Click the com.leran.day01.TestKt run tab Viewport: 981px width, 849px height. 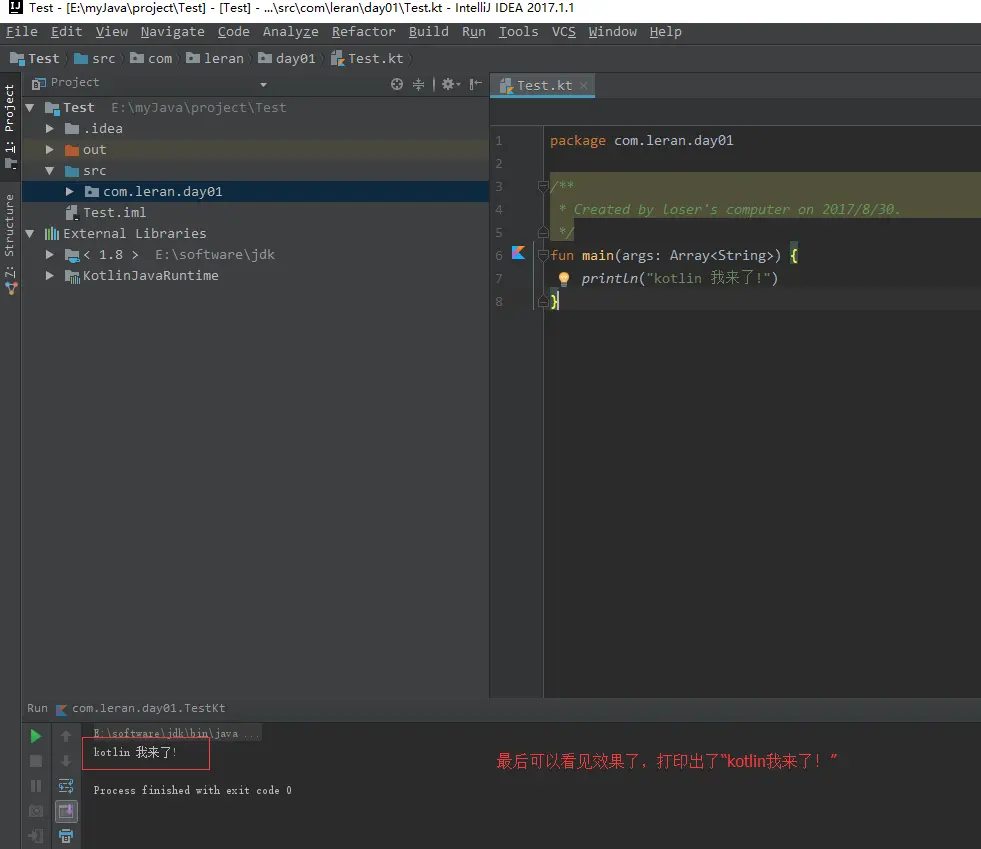pos(141,708)
